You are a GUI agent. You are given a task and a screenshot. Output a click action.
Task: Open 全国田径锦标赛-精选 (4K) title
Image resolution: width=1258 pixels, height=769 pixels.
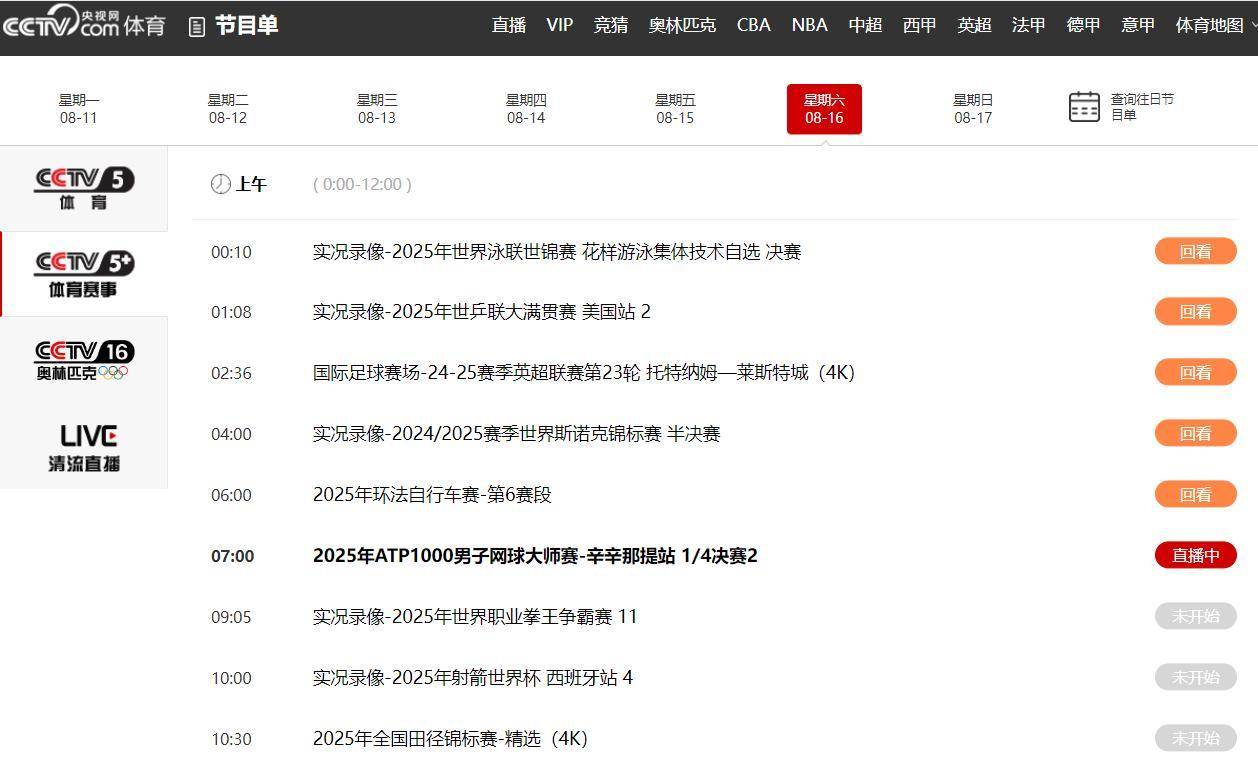(x=450, y=739)
